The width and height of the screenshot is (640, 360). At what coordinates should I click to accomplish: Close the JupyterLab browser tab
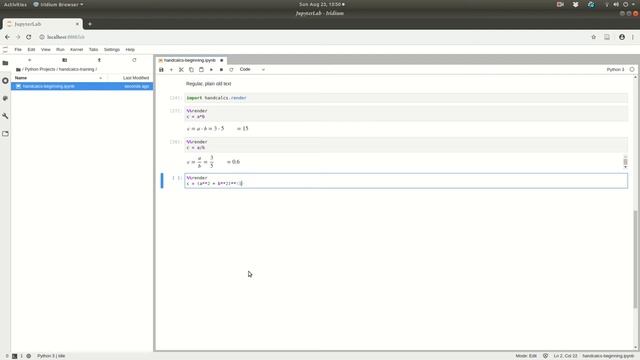point(77,24)
